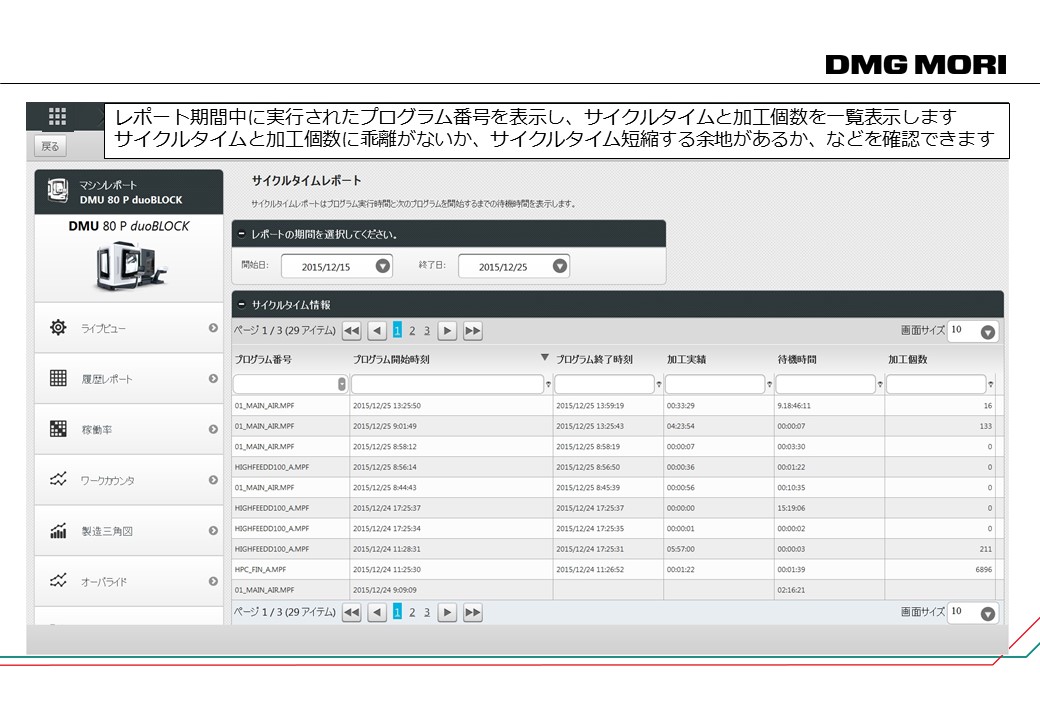Click arrow chevron on 製造三角図 row

(x=213, y=530)
